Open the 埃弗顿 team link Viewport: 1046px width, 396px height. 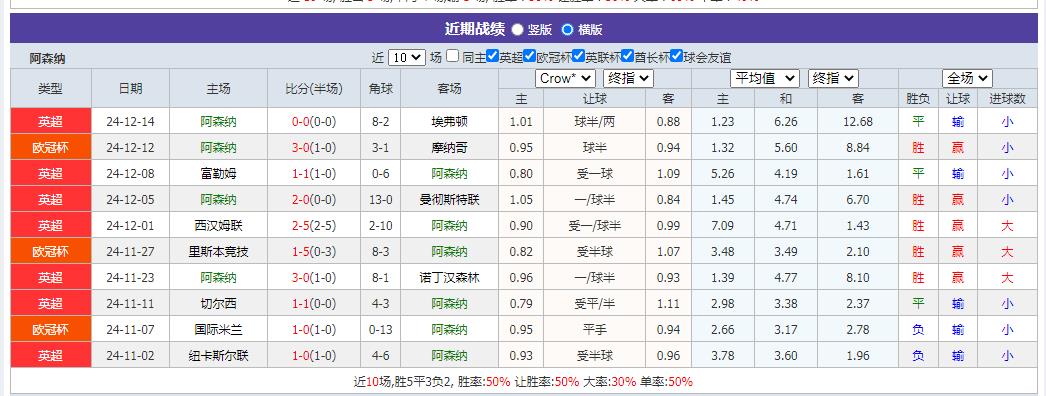click(450, 121)
